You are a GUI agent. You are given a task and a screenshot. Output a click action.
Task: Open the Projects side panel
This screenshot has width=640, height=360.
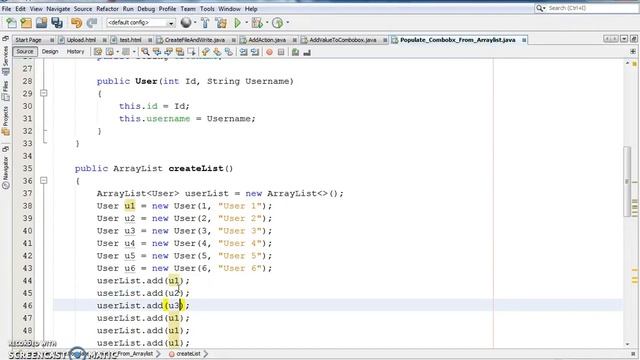click(x=5, y=120)
